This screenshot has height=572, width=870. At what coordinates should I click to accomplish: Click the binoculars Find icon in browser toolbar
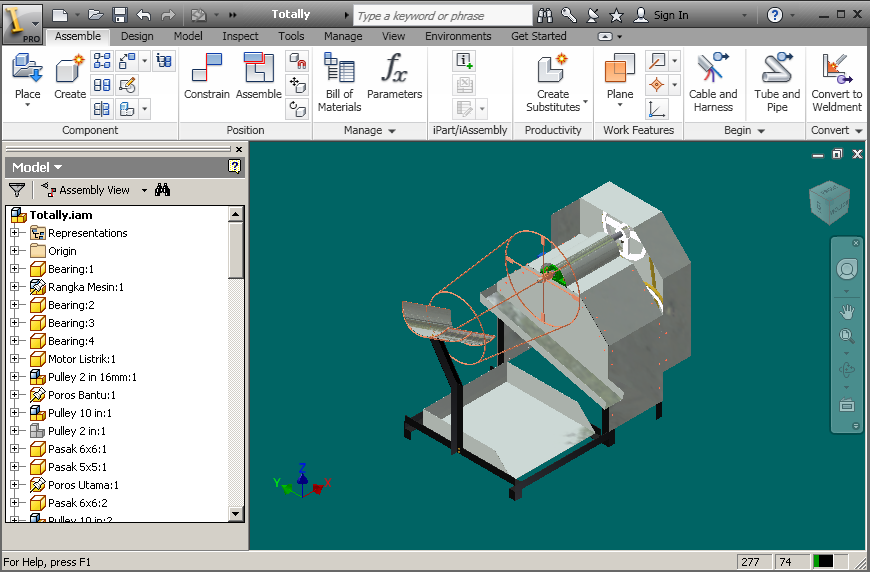(x=163, y=190)
